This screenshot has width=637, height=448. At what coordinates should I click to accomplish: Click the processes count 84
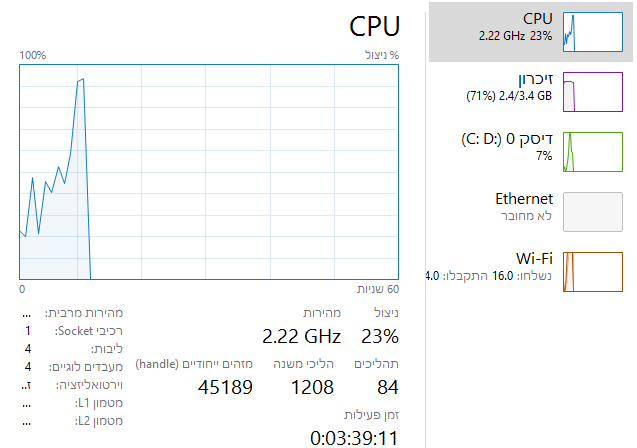coord(384,387)
